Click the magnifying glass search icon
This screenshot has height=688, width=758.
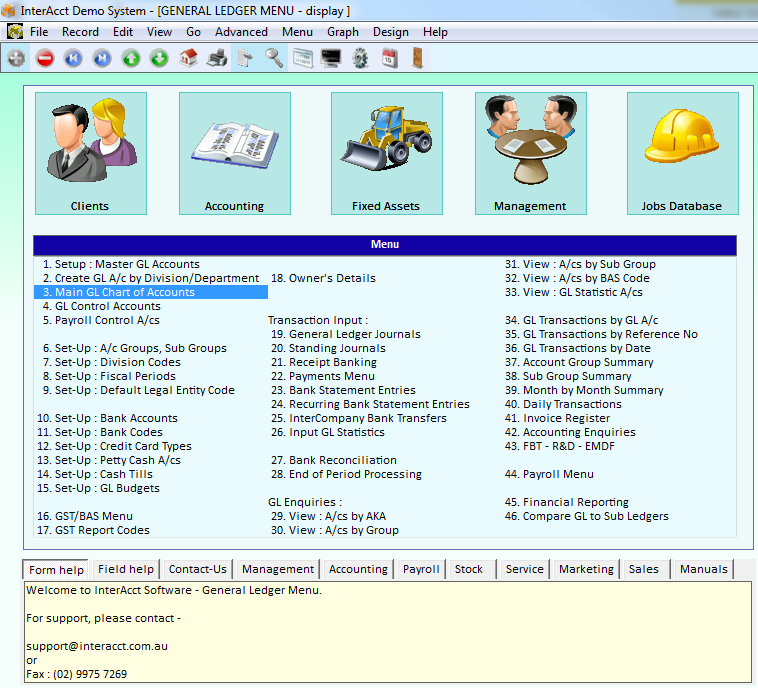(274, 59)
